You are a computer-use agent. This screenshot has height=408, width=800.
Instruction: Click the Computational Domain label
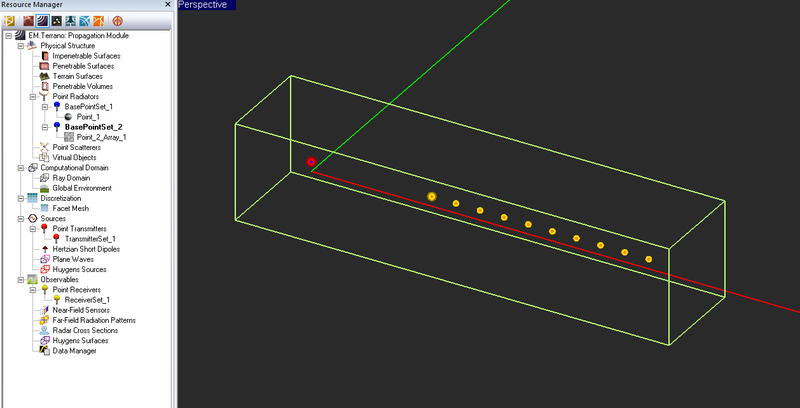click(x=74, y=168)
